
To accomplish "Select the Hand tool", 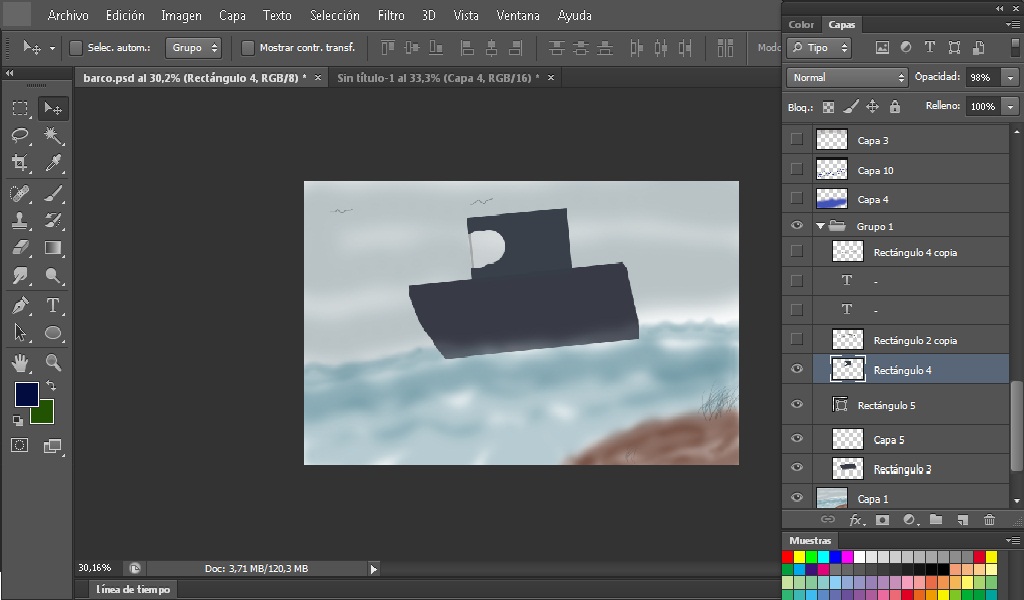I will [x=20, y=362].
